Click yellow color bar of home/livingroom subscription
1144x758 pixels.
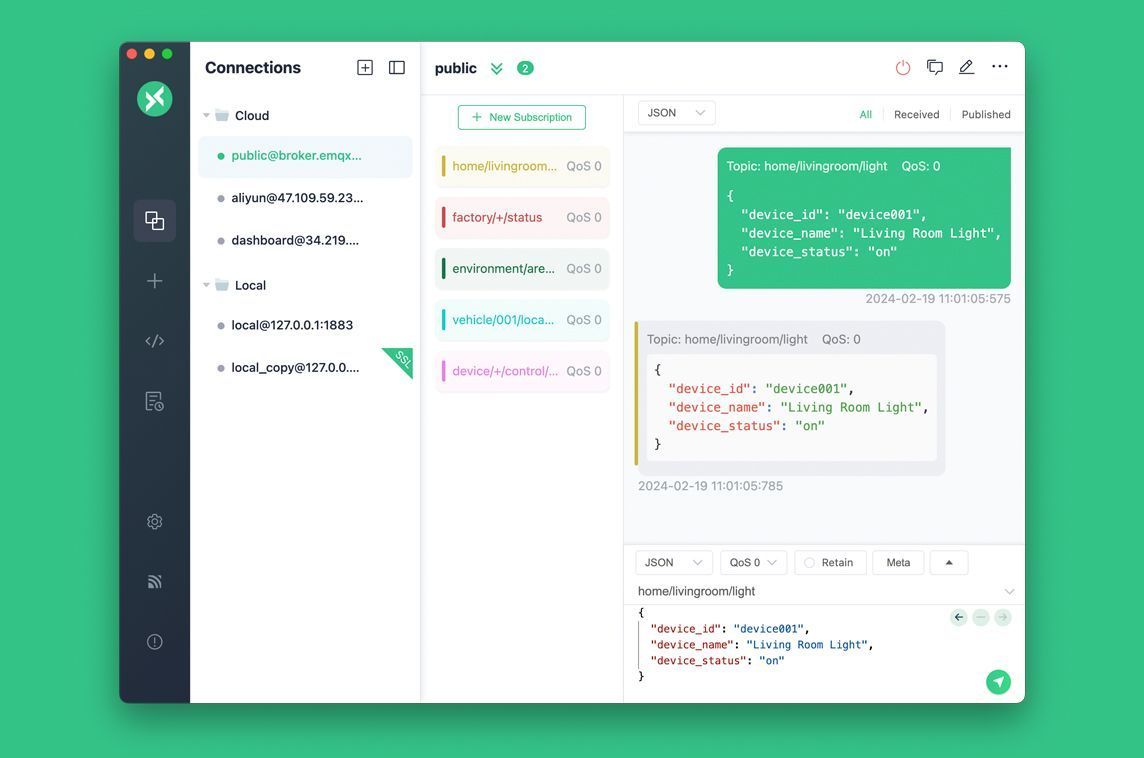pyautogui.click(x=444, y=166)
